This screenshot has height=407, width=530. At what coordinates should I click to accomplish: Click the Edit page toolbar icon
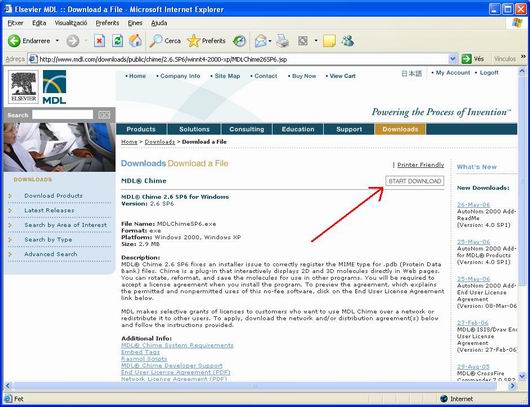pos(303,41)
